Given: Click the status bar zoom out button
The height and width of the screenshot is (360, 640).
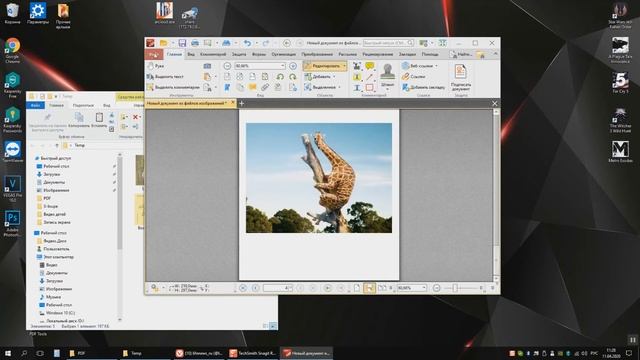Looking at the screenshot, I should tap(436, 288).
